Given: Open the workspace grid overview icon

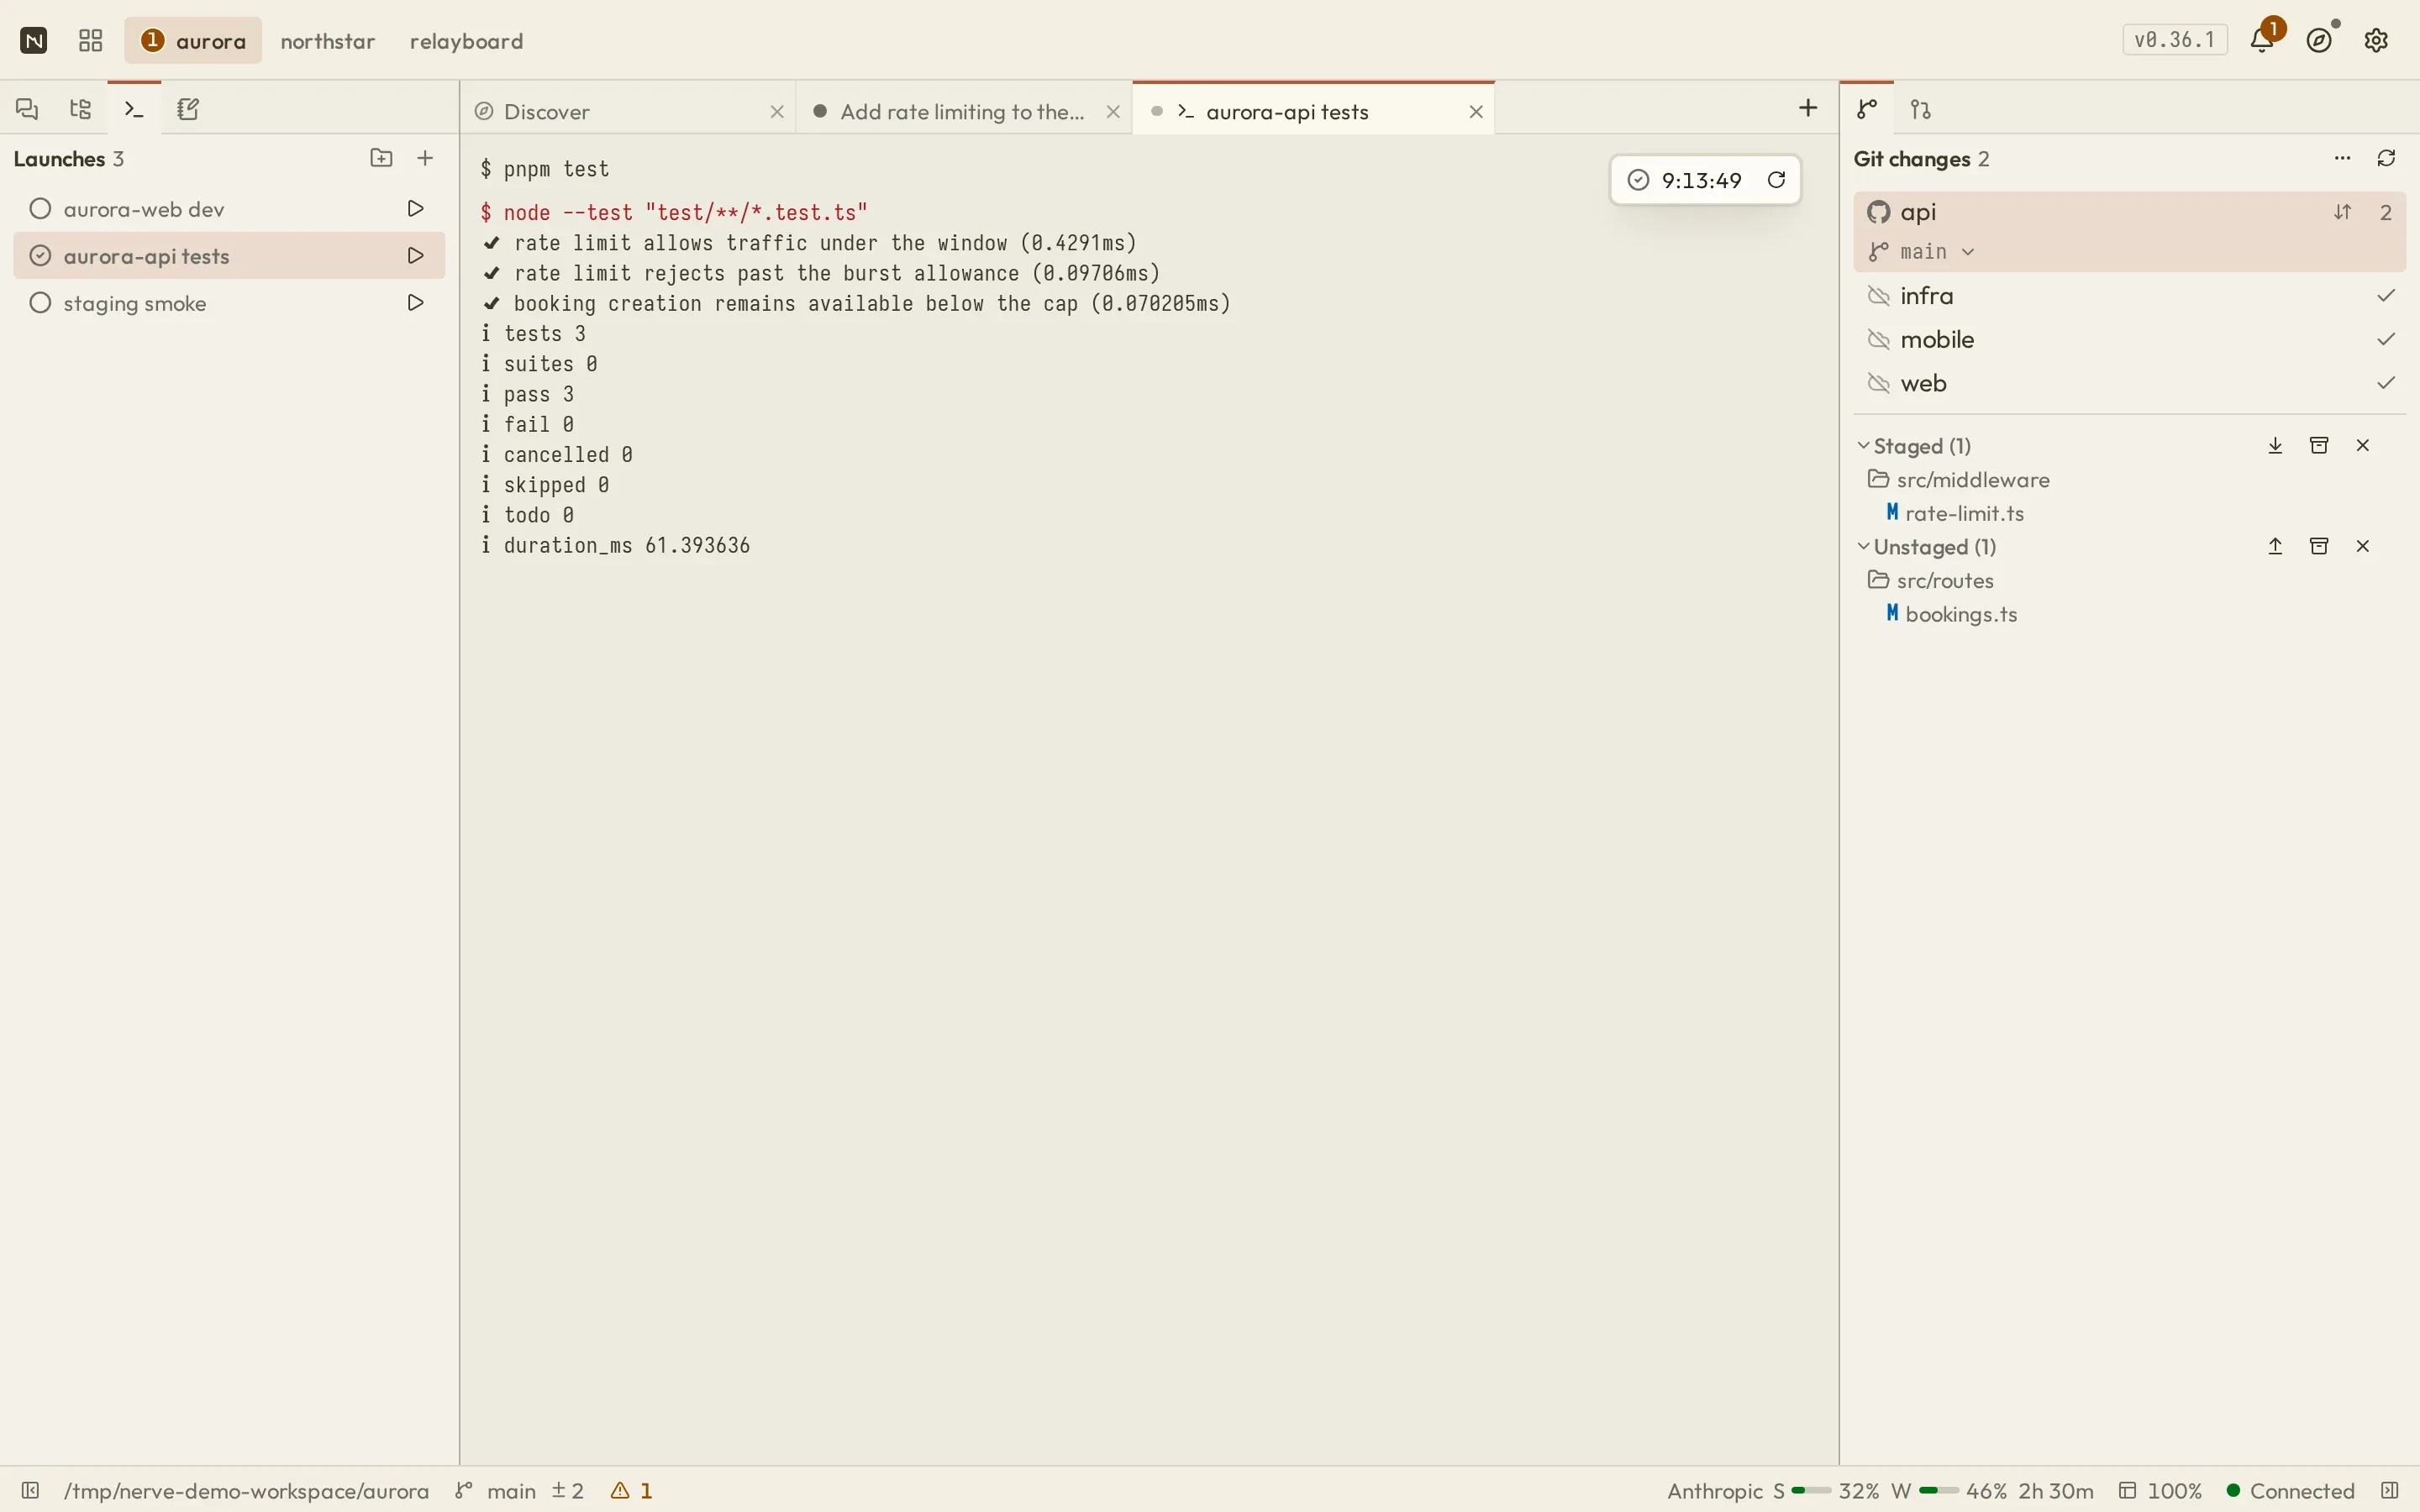Looking at the screenshot, I should coord(91,40).
